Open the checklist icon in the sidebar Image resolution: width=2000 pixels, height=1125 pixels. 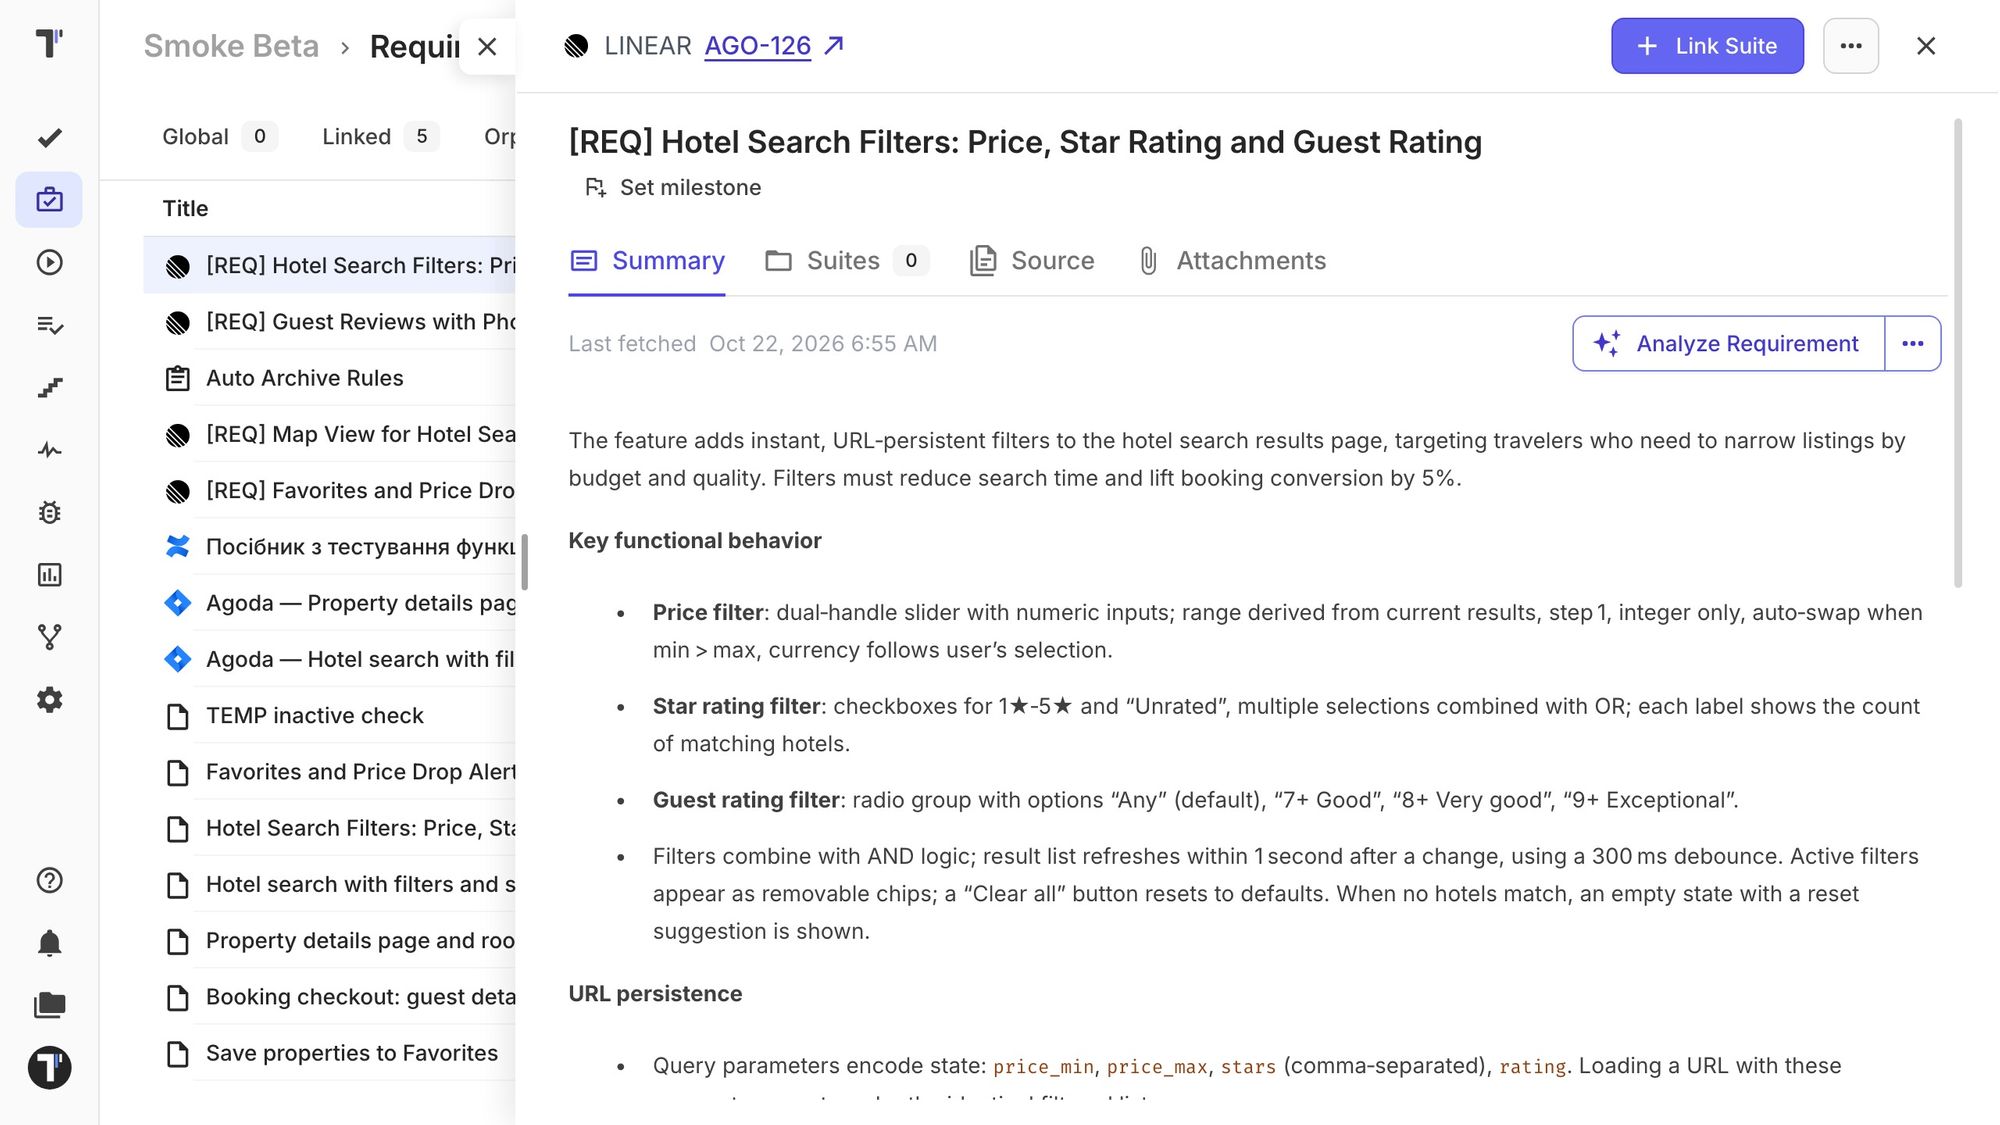pos(49,325)
